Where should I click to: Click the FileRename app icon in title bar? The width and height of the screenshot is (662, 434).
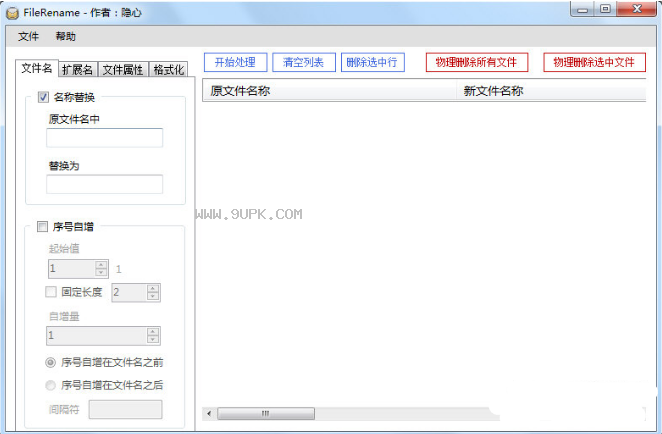pyautogui.click(x=12, y=13)
